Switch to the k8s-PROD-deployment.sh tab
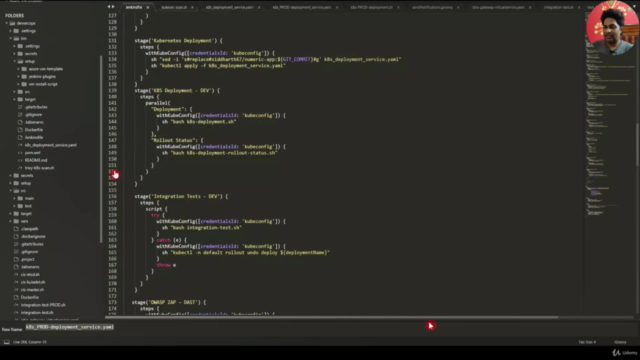The height and width of the screenshot is (360, 640). pyautogui.click(x=372, y=7)
